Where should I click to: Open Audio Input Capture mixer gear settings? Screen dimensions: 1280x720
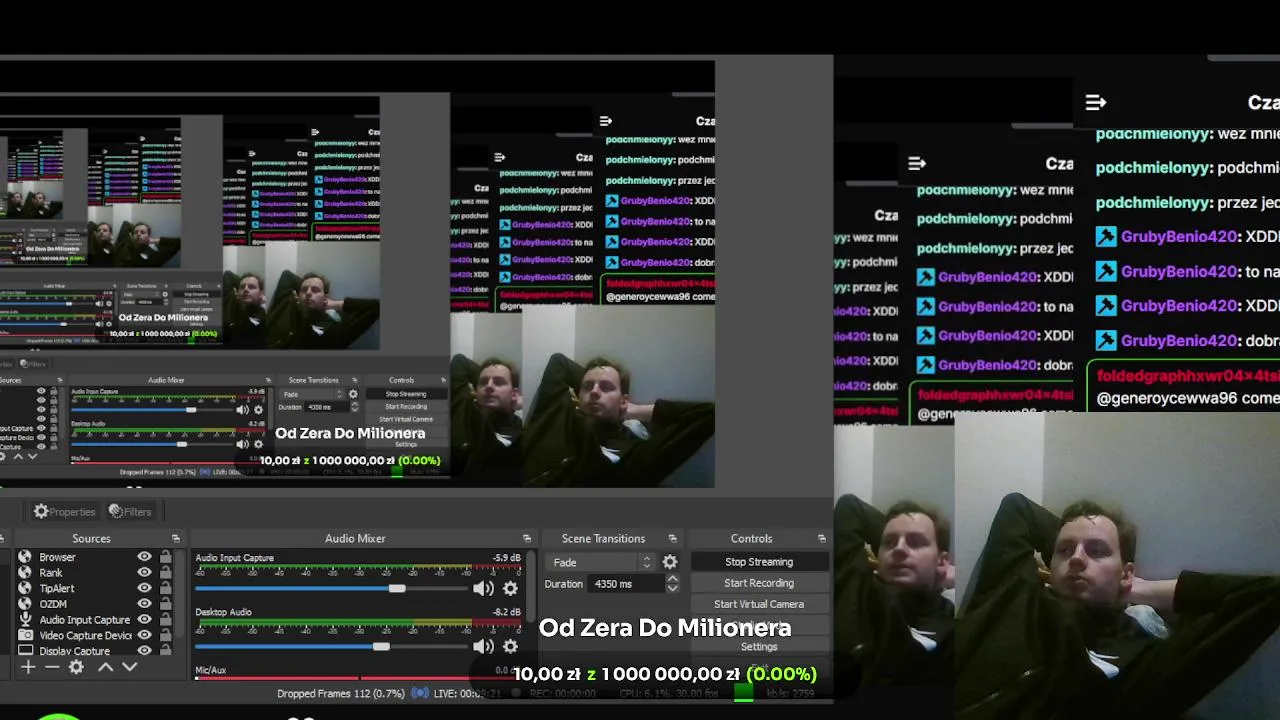pos(510,589)
